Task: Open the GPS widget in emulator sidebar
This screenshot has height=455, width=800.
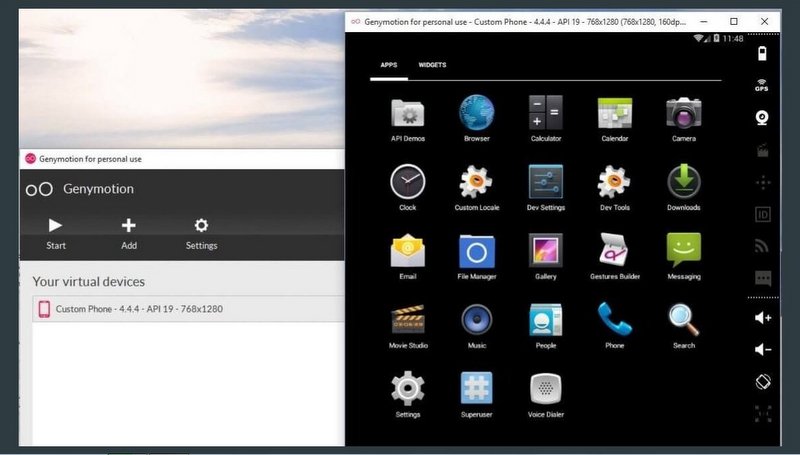Action: [762, 85]
